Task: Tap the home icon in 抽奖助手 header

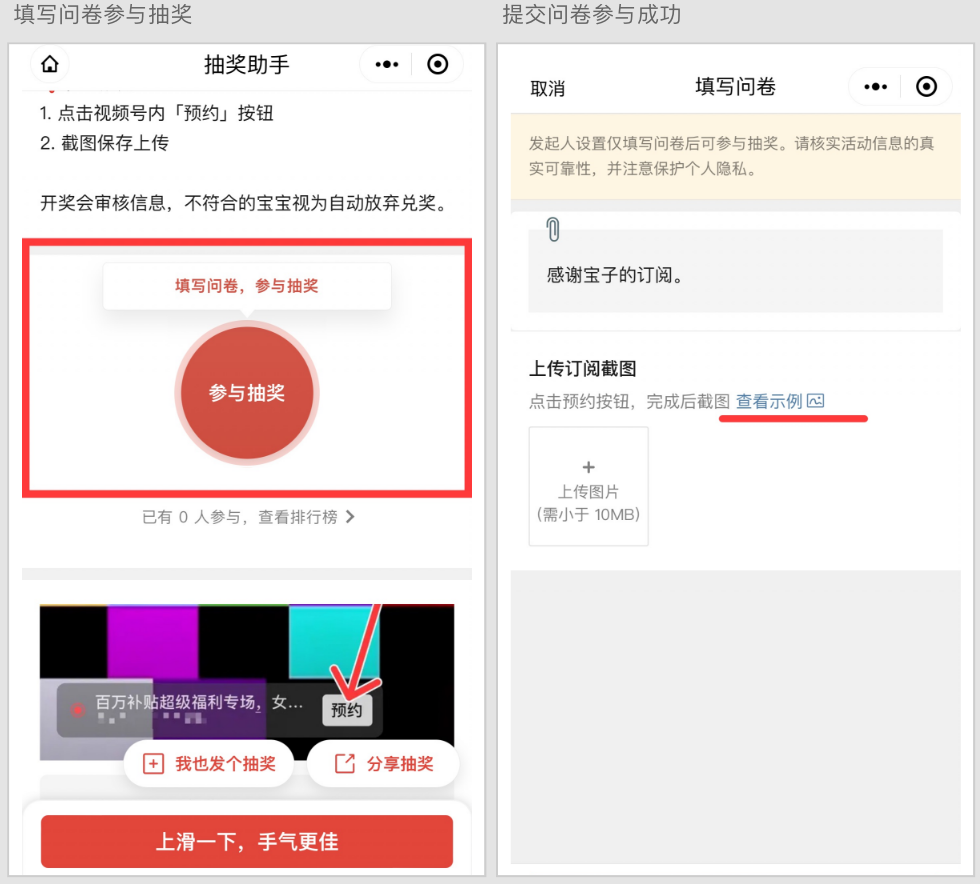Action: [x=49, y=65]
